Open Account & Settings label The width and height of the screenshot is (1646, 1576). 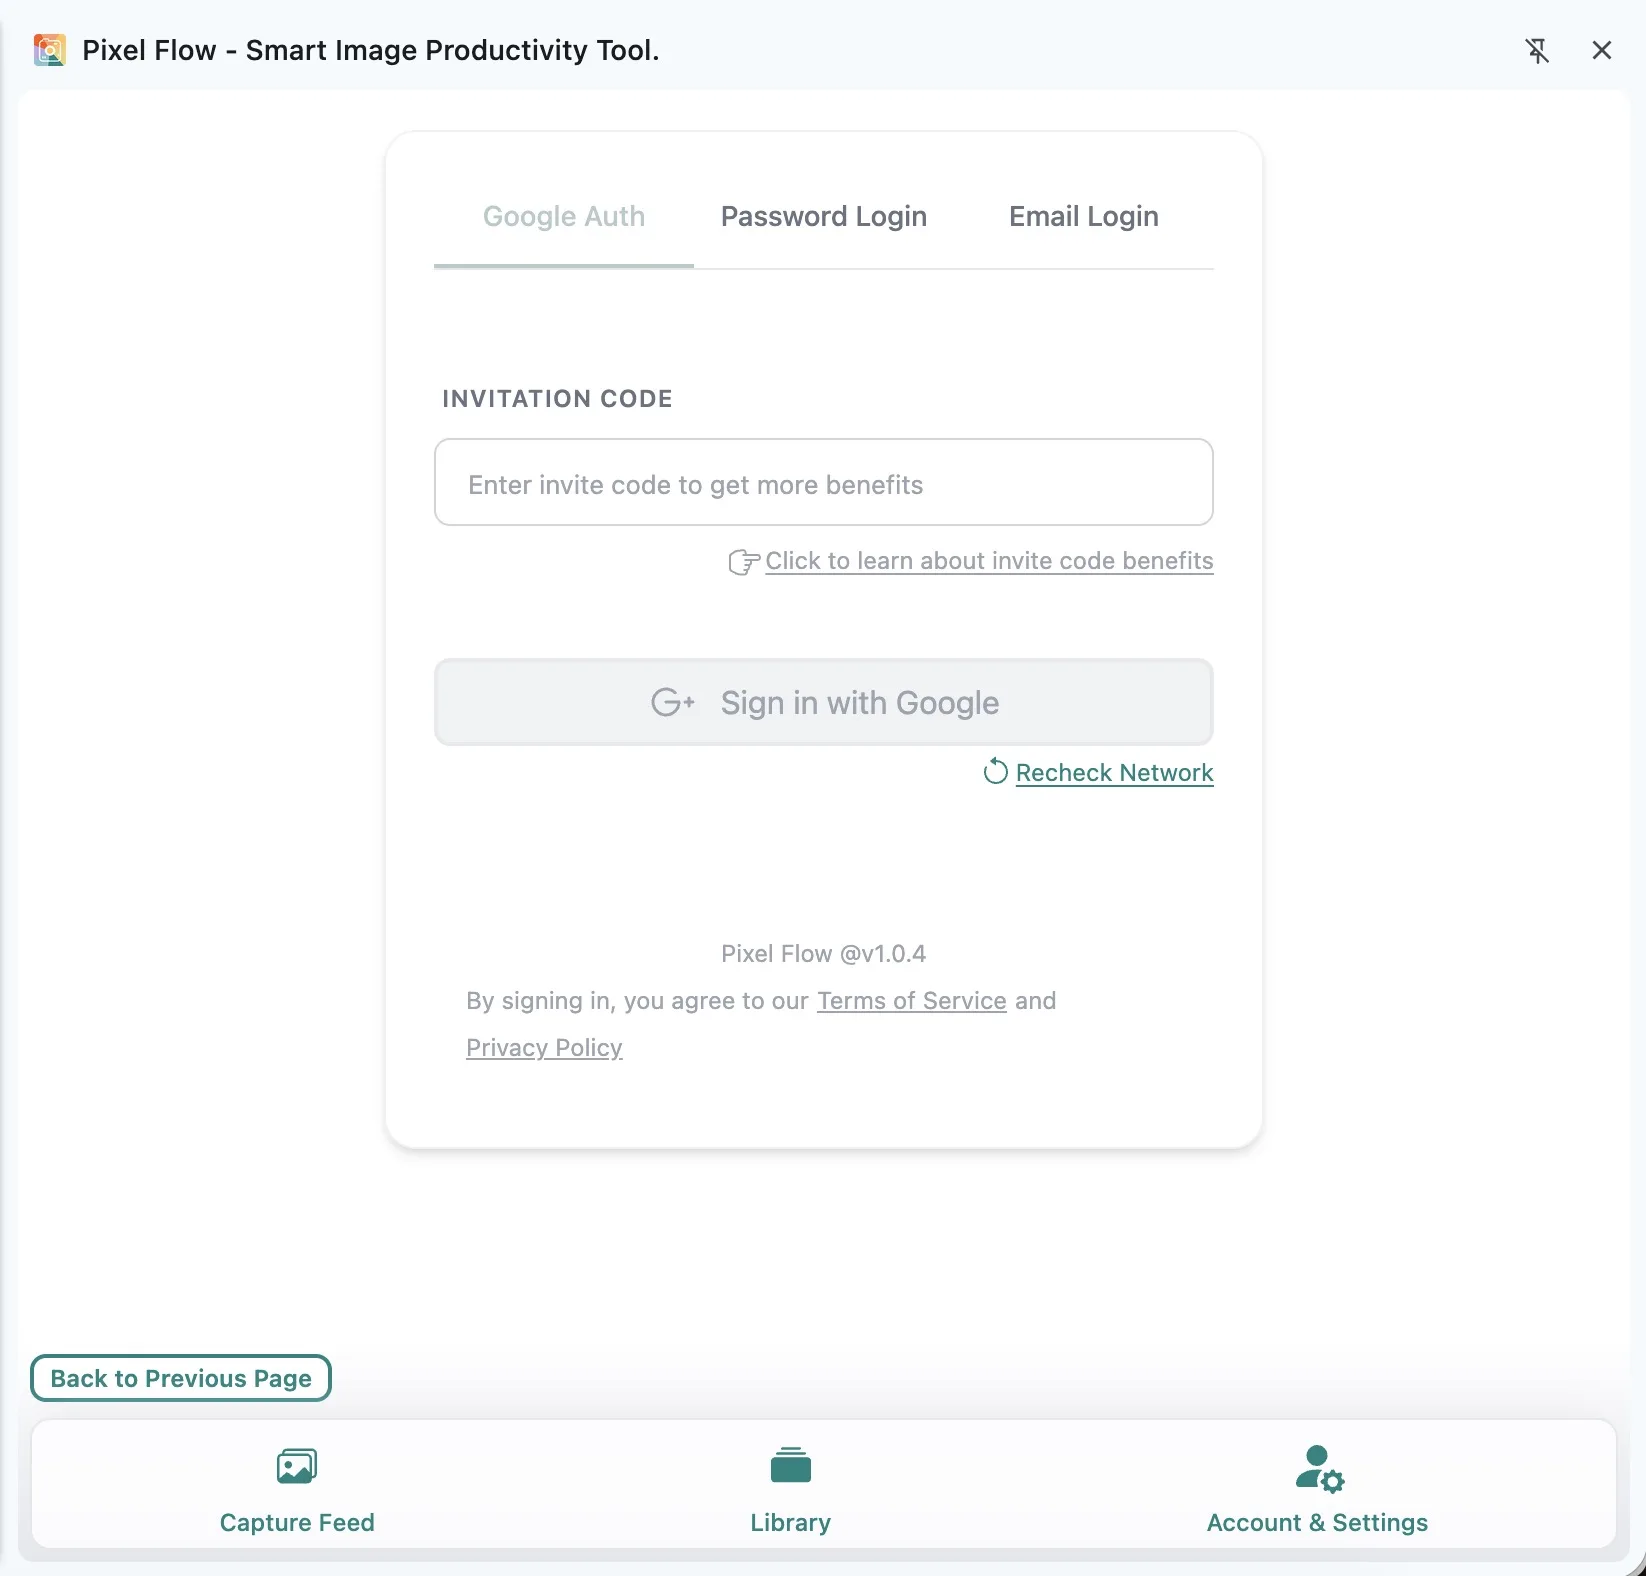(x=1317, y=1522)
